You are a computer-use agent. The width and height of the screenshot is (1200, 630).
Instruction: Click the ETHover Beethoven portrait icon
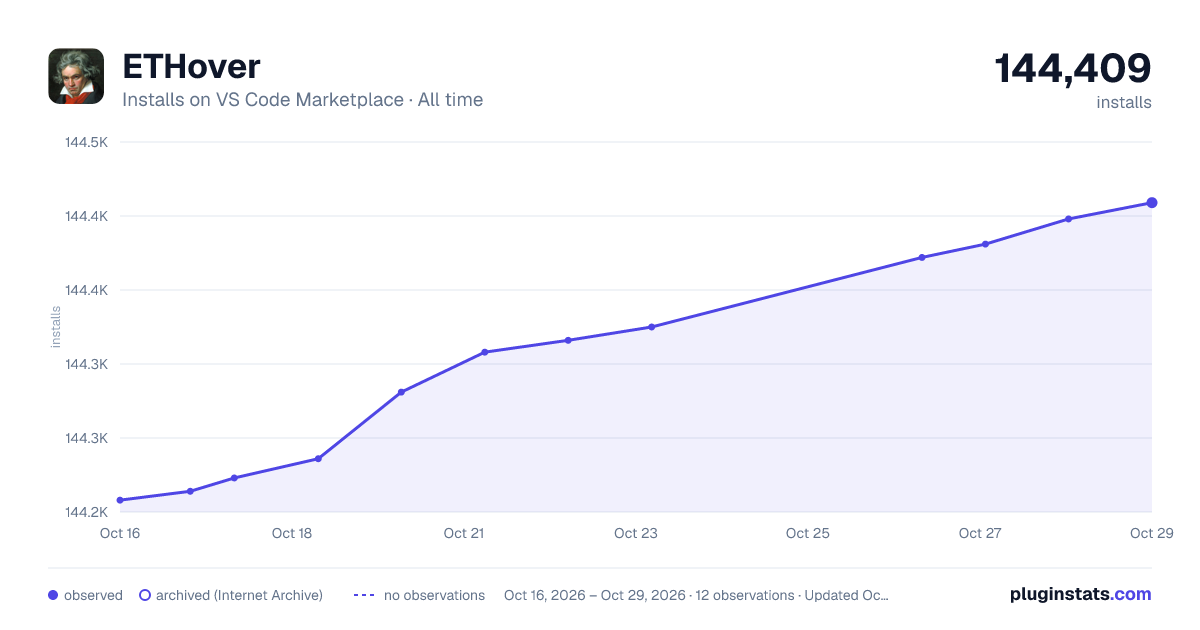click(x=76, y=76)
